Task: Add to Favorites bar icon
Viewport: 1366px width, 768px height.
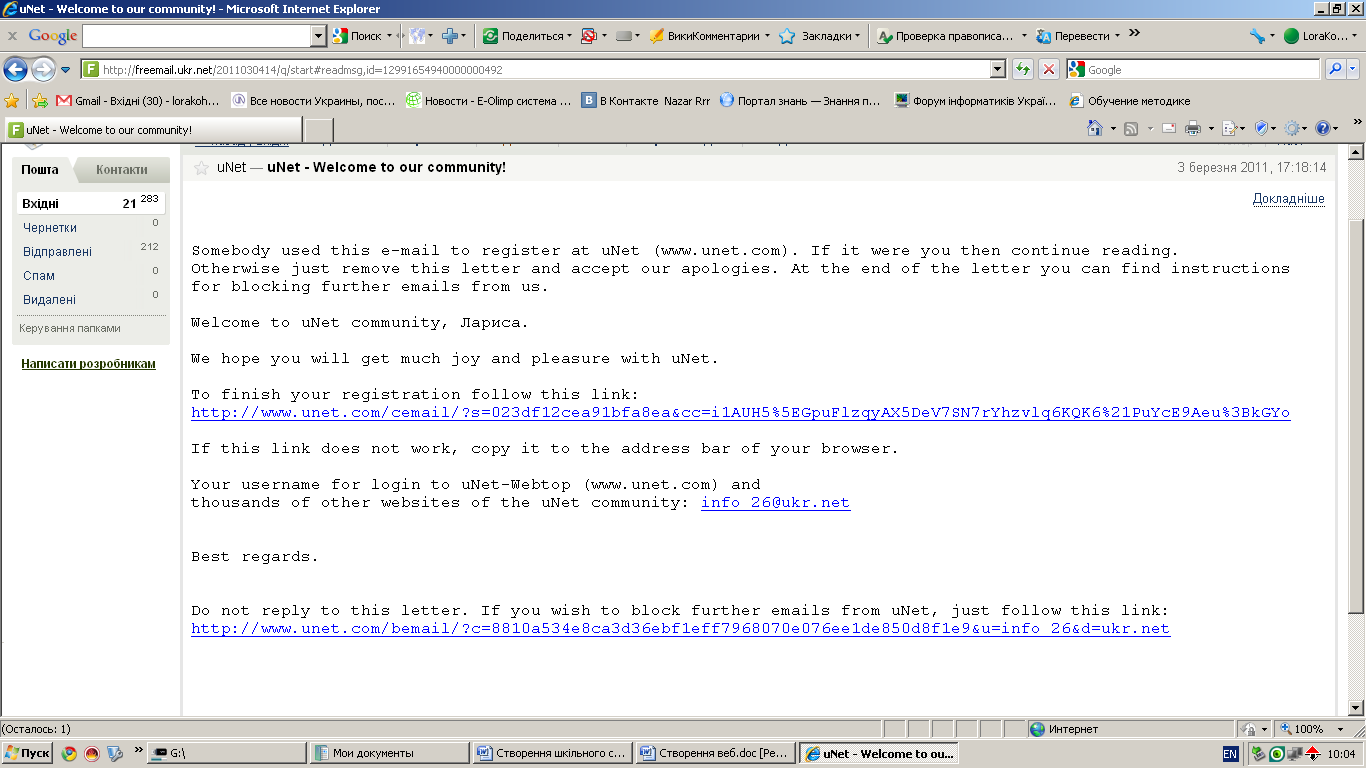Action: (40, 100)
